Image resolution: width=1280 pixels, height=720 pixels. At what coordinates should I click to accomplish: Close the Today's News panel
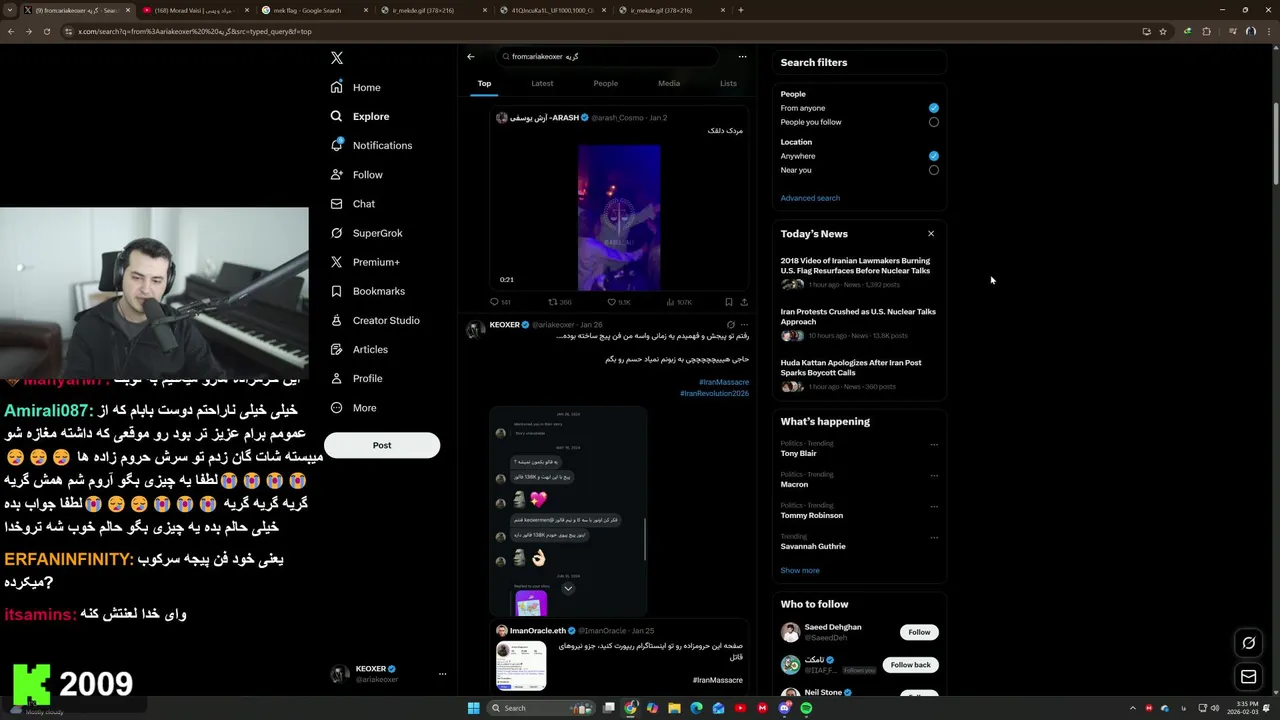[931, 234]
